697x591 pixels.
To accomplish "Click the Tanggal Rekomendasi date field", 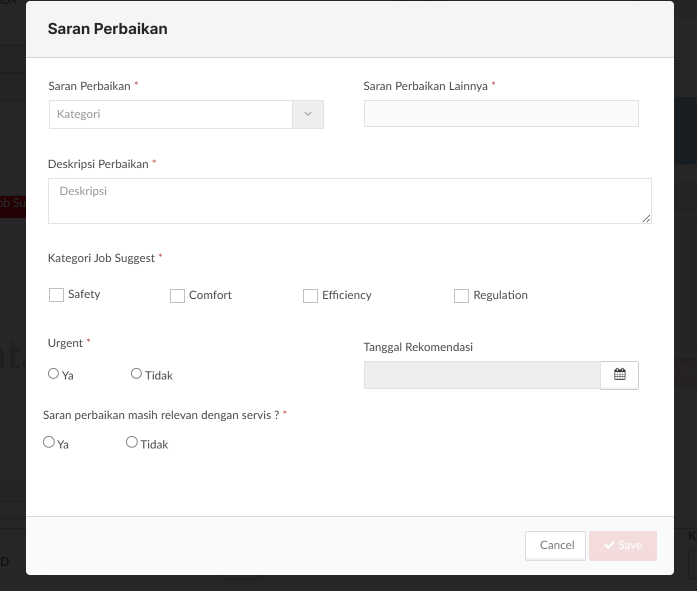I will [x=482, y=375].
